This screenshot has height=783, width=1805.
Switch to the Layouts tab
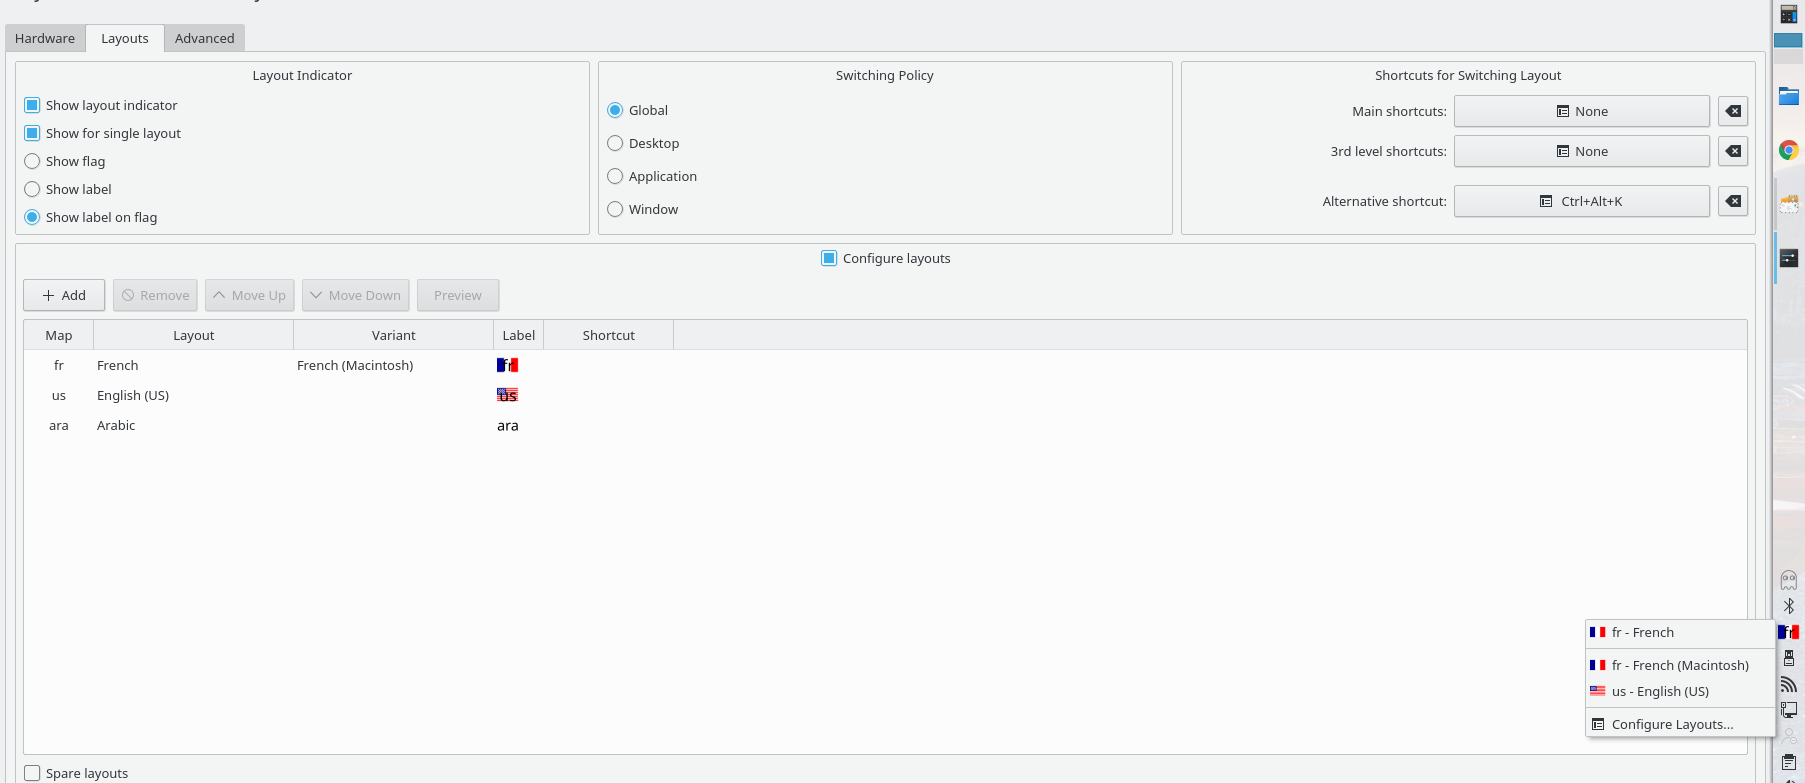click(x=125, y=38)
